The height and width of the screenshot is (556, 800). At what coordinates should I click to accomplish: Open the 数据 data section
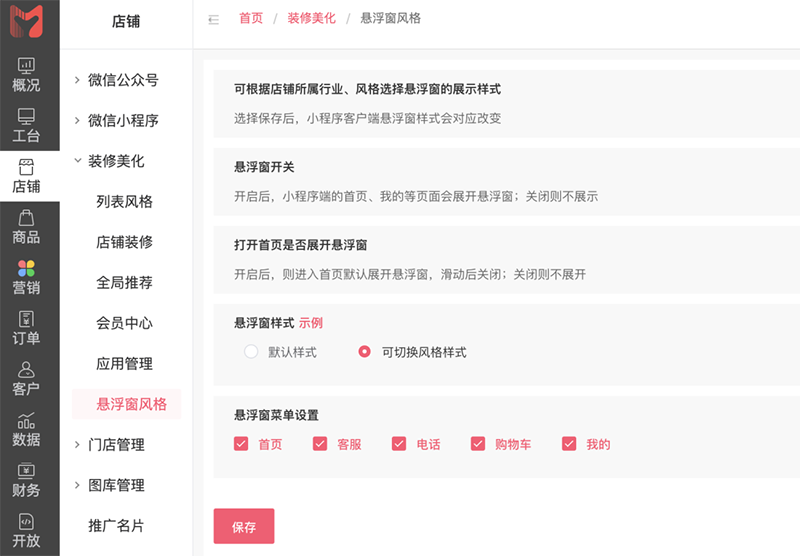coord(26,429)
